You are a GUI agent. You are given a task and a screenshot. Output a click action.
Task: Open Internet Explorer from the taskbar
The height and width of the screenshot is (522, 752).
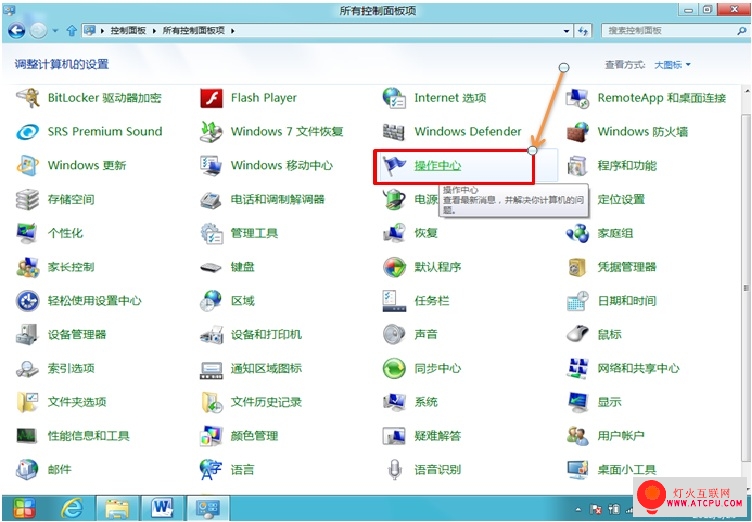[x=73, y=508]
